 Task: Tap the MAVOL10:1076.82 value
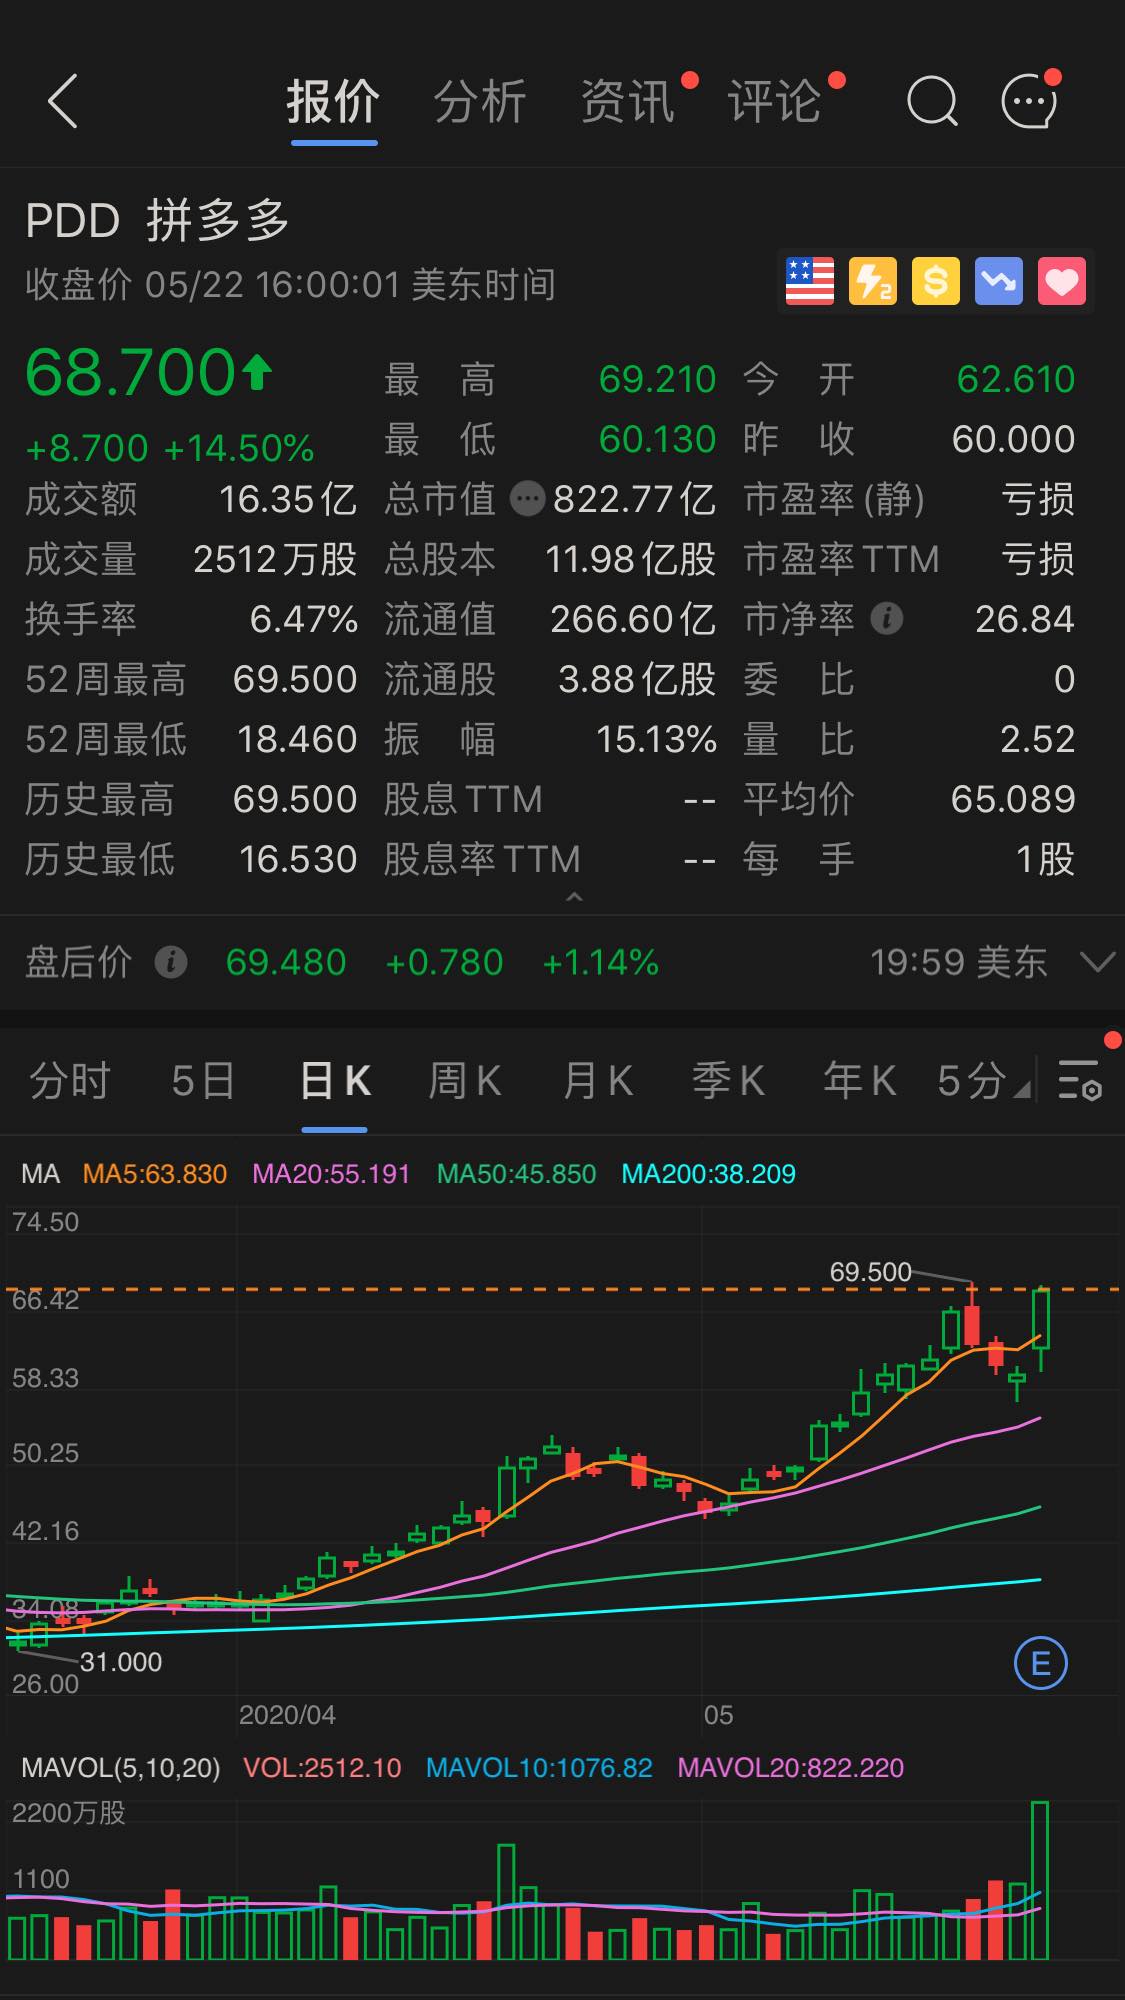539,1768
